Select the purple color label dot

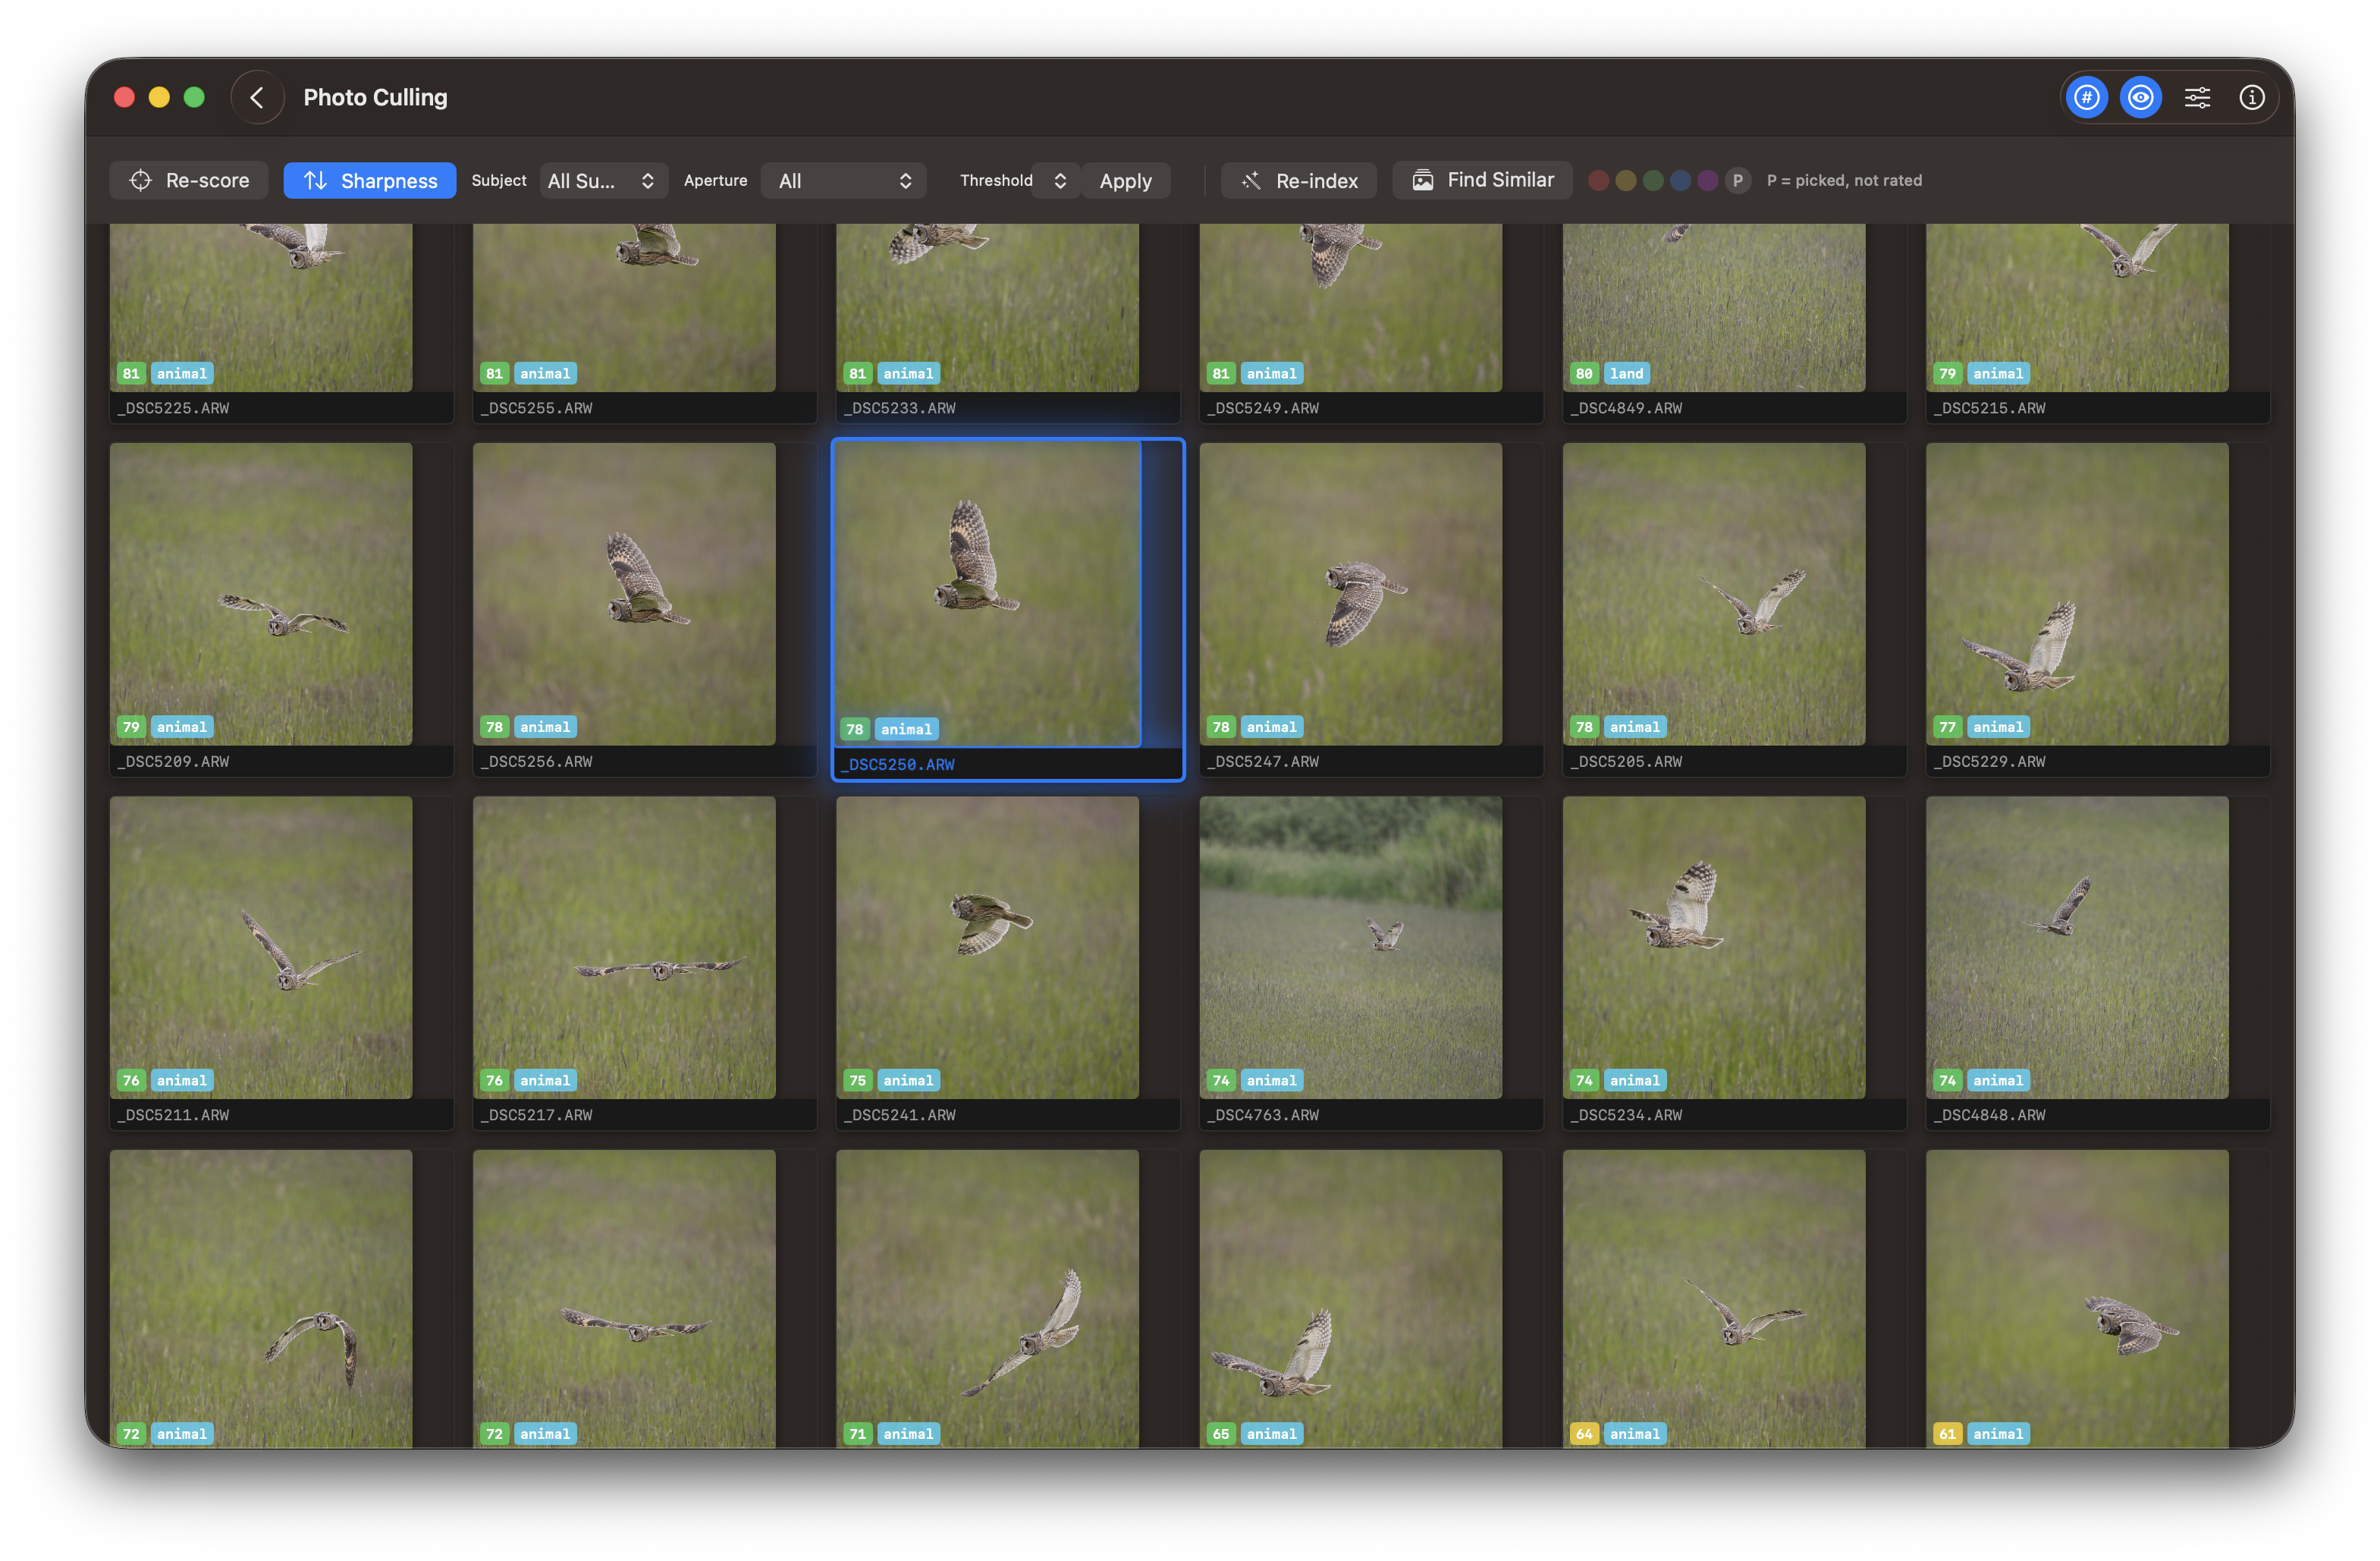1708,180
